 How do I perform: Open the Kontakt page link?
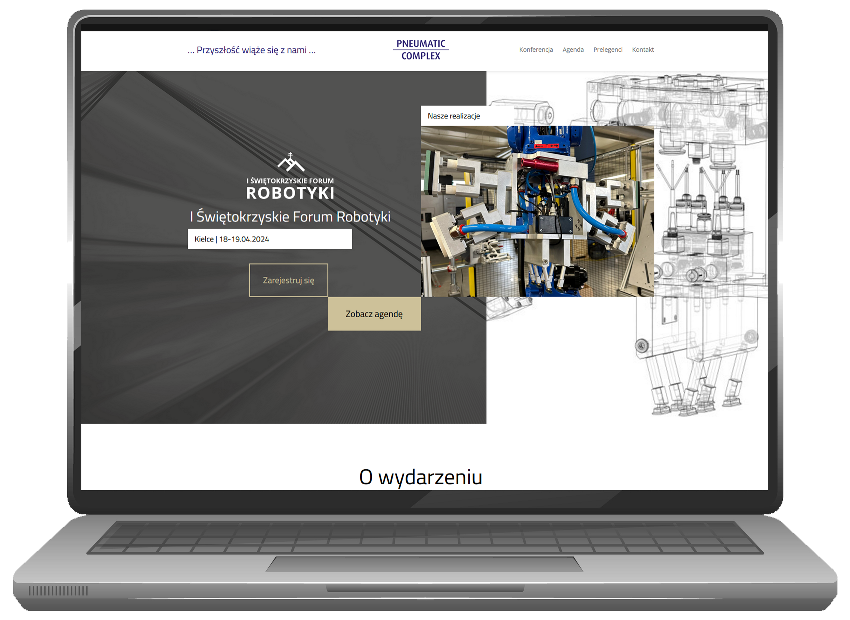pyautogui.click(x=643, y=50)
